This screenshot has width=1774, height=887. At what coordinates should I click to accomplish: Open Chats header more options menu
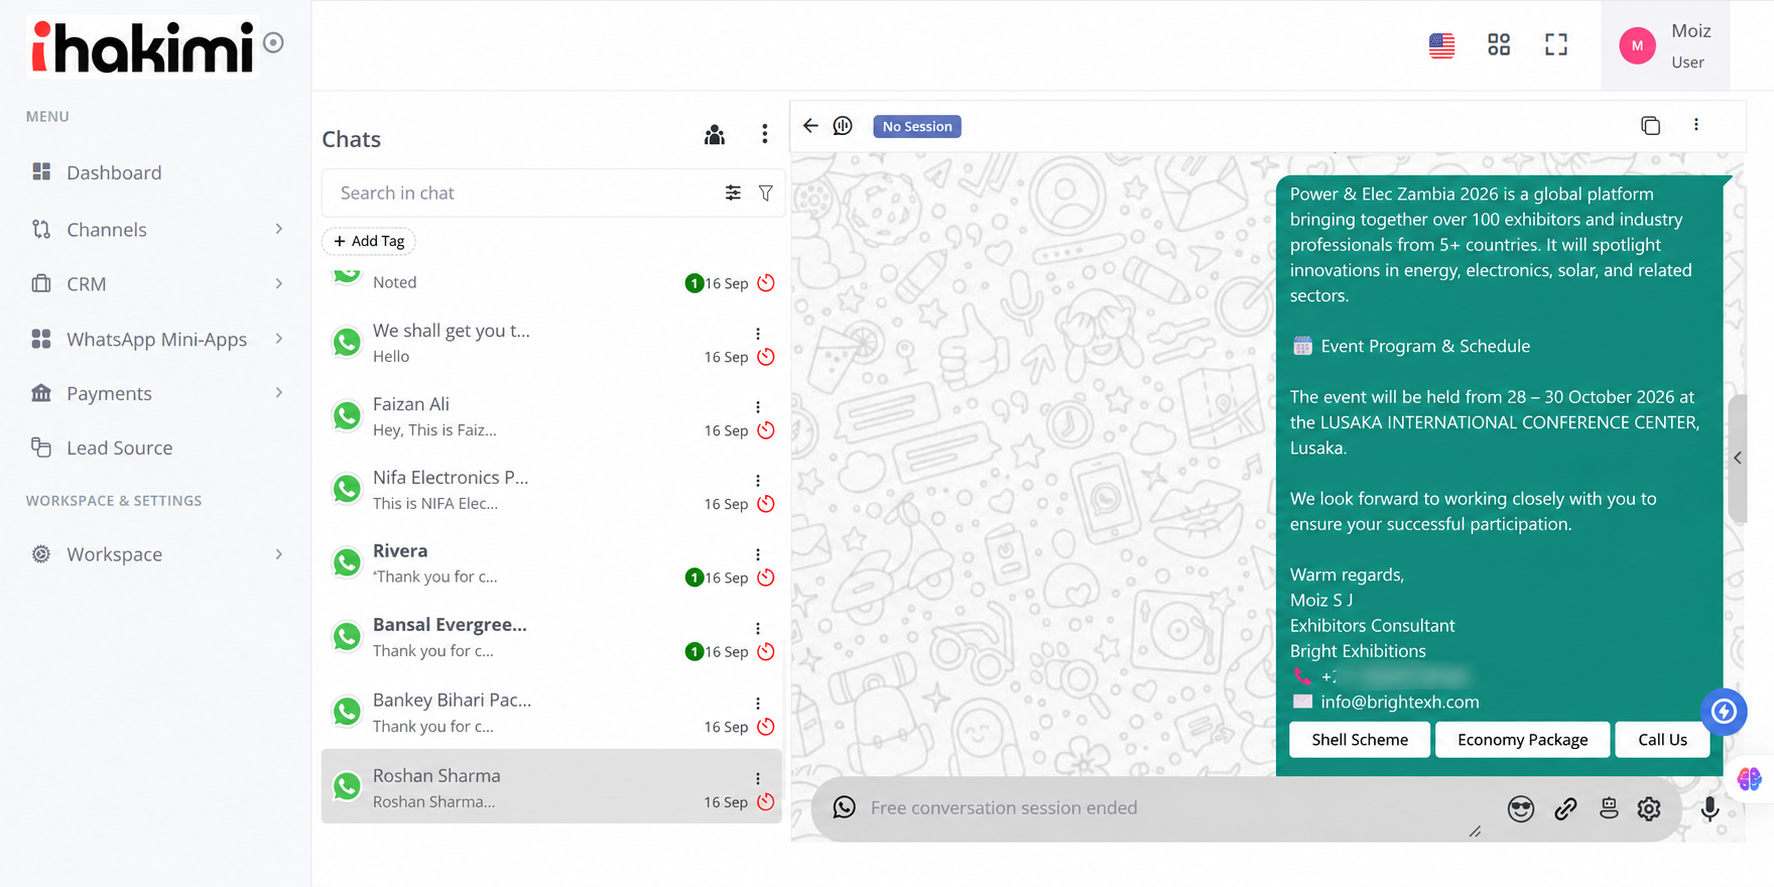tap(765, 134)
